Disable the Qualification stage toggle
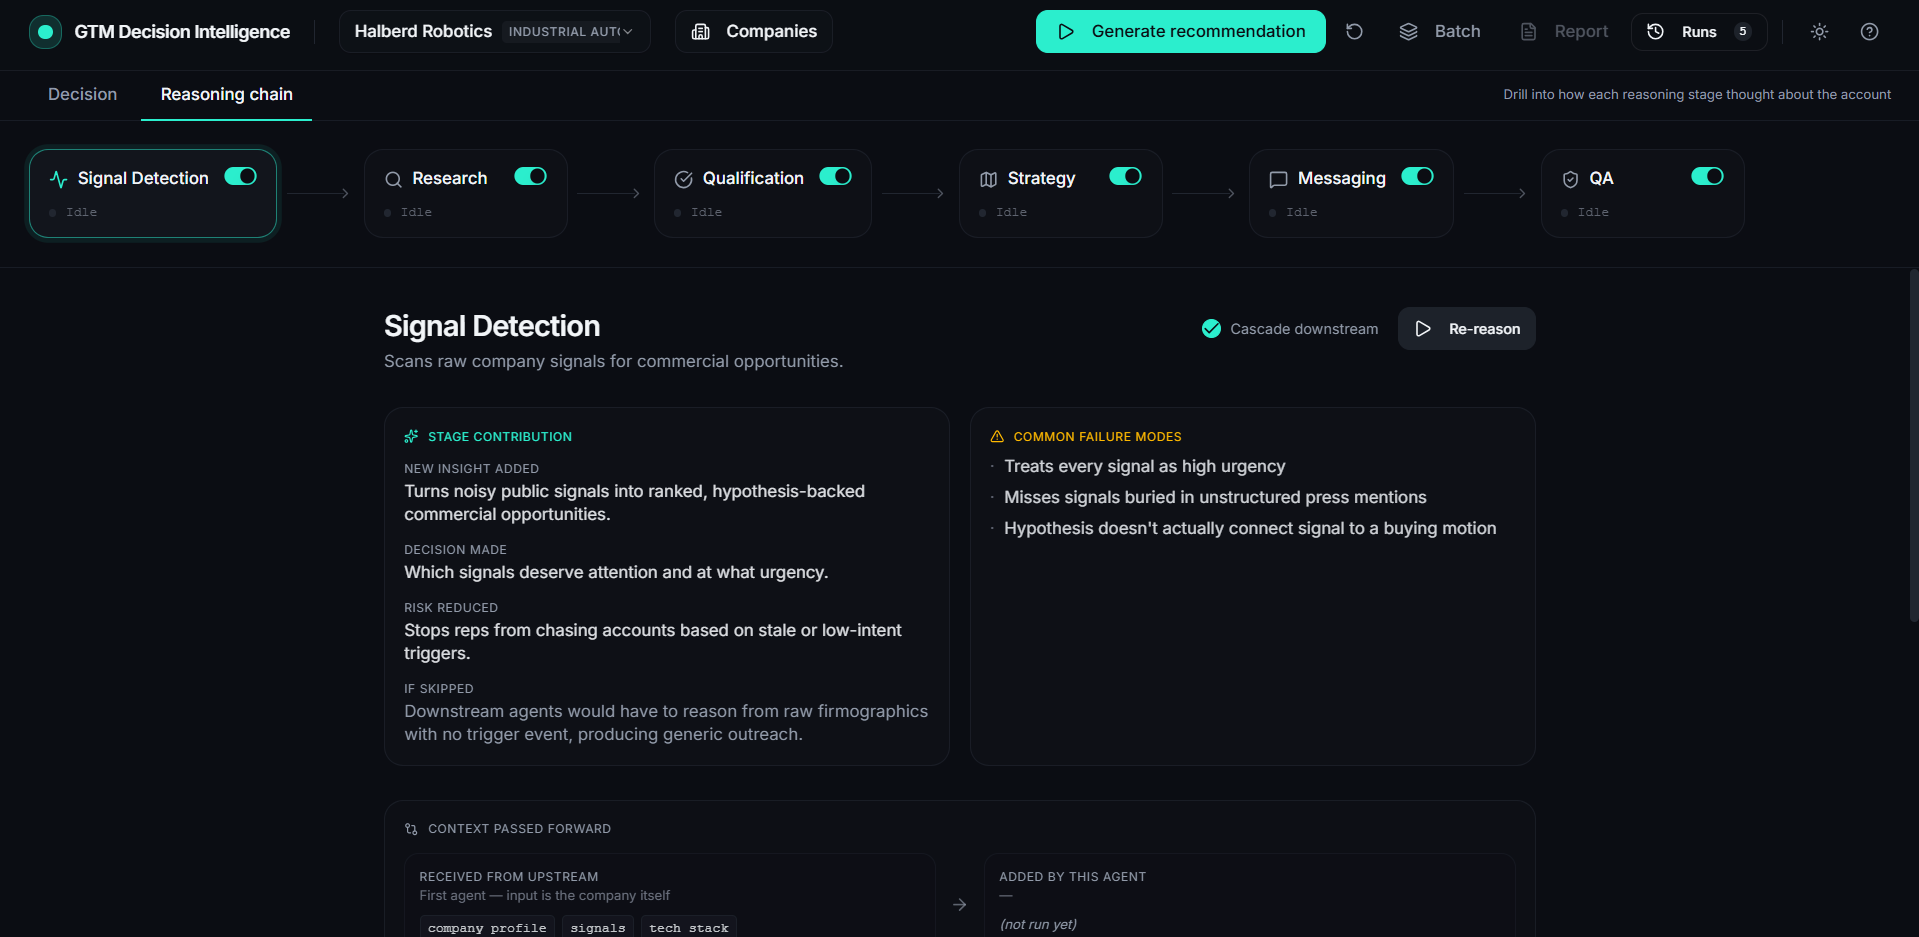This screenshot has height=937, width=1919. [x=836, y=176]
